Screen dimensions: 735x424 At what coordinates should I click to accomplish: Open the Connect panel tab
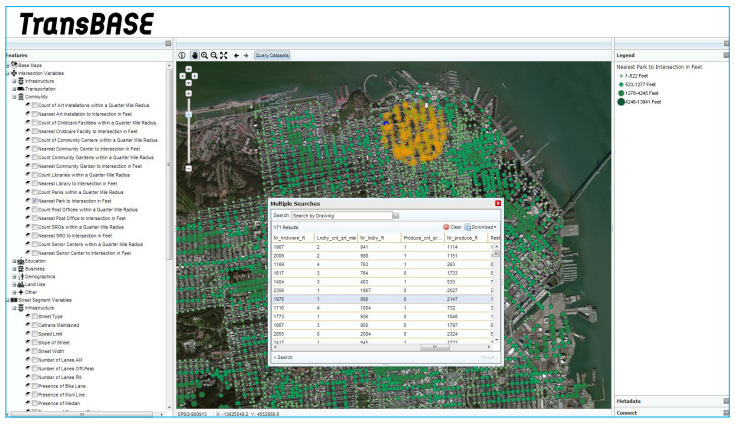629,412
